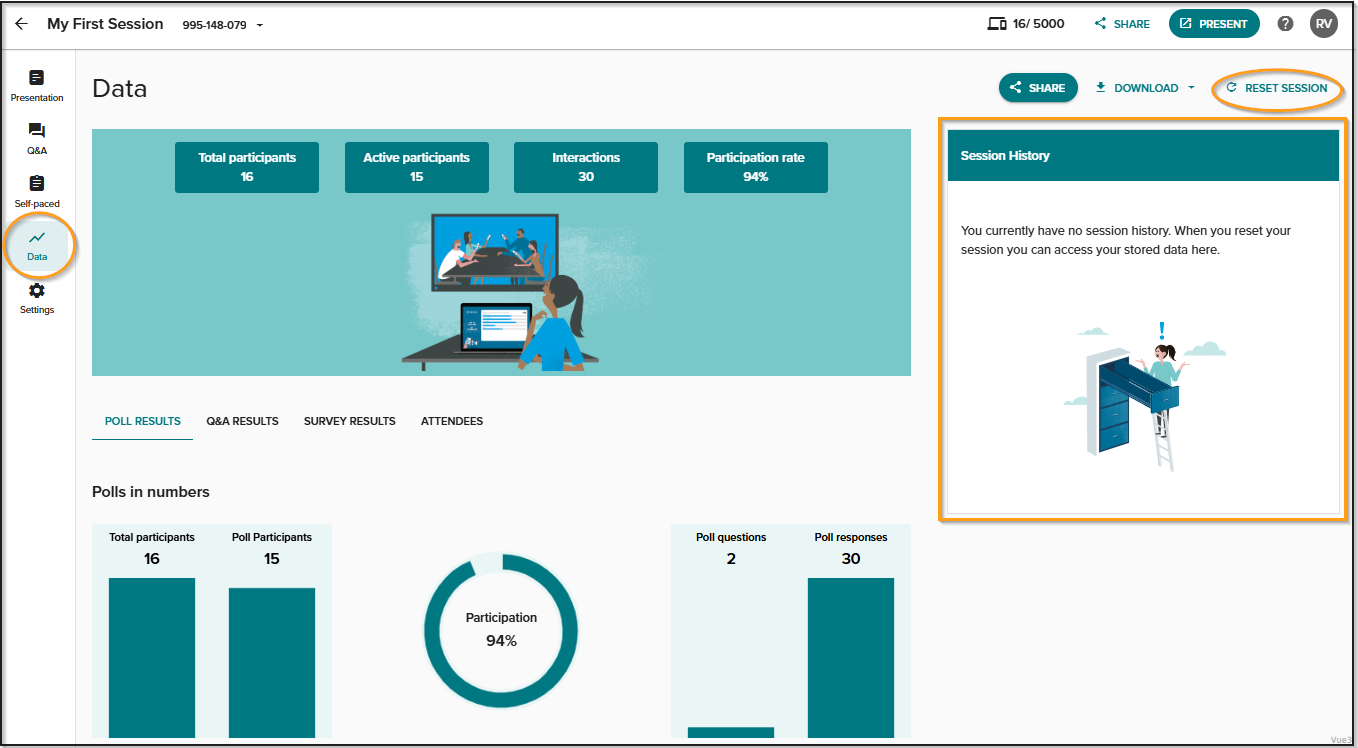
Task: Click the connected devices 16/5000 indicator
Action: coord(1026,24)
